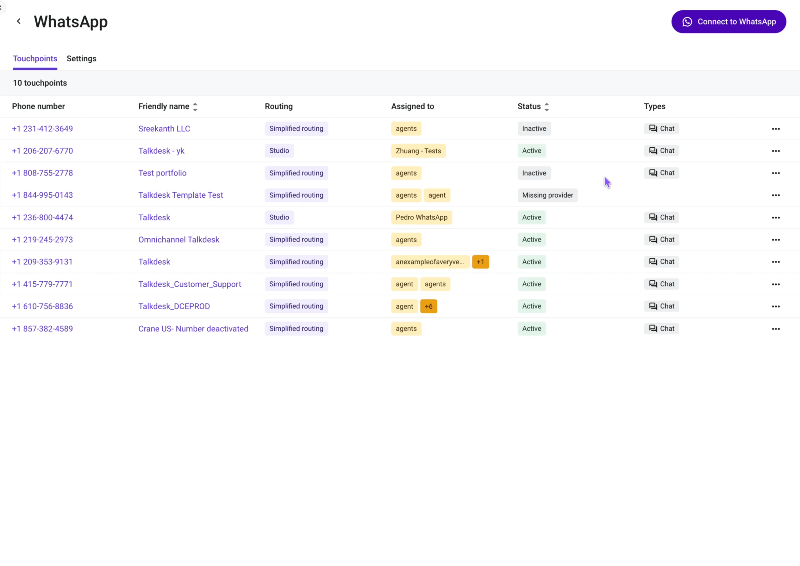Open the Talkdesk - yk touchpoint

click(161, 151)
